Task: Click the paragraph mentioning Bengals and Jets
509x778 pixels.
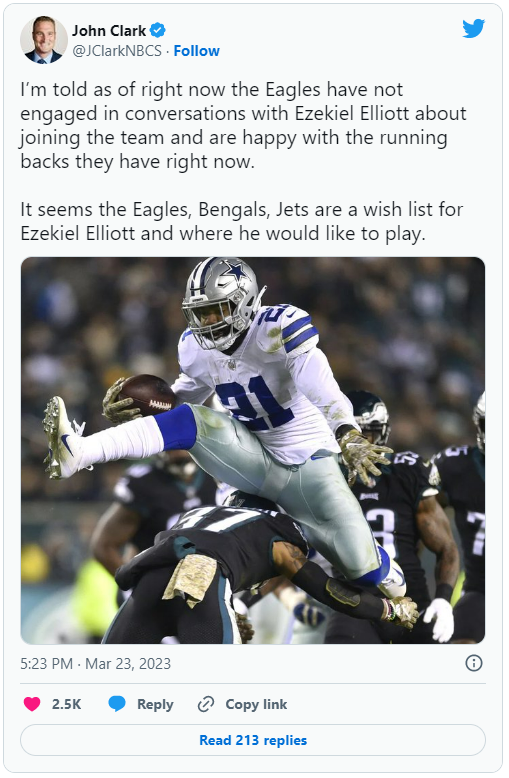Action: [242, 221]
